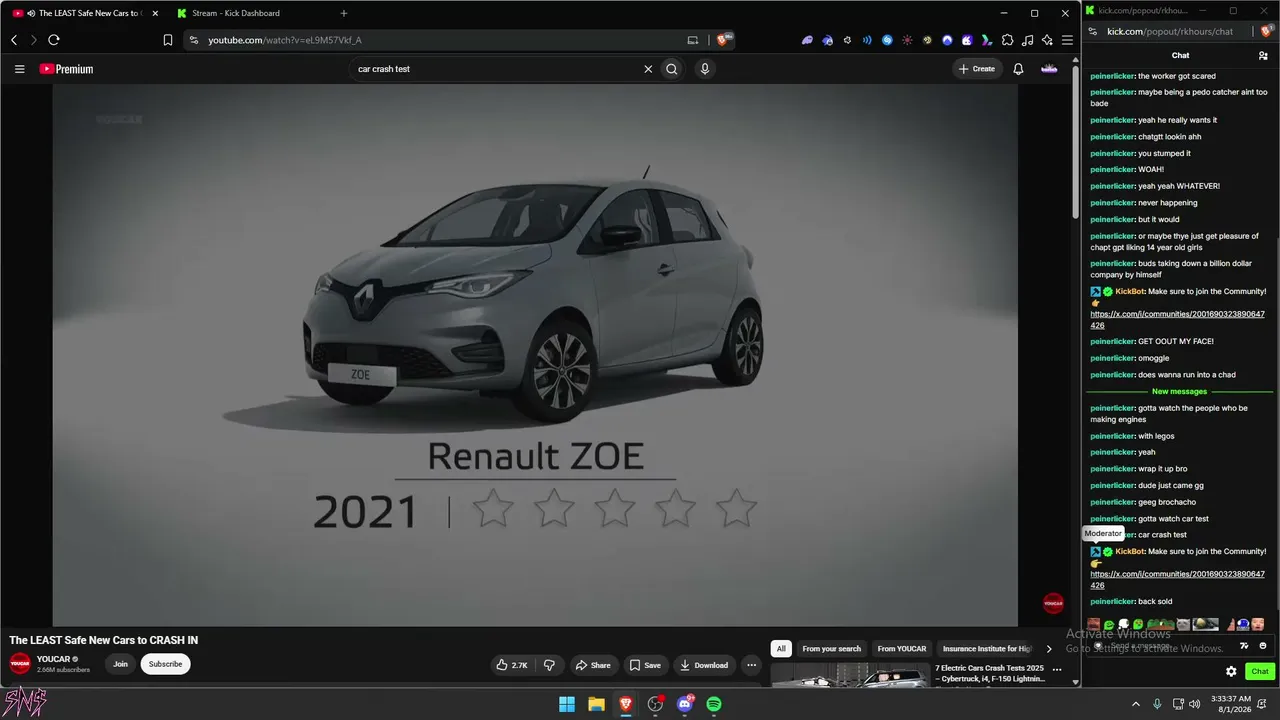
Task: Select the From YOUCAR chip
Action: [x=902, y=649]
